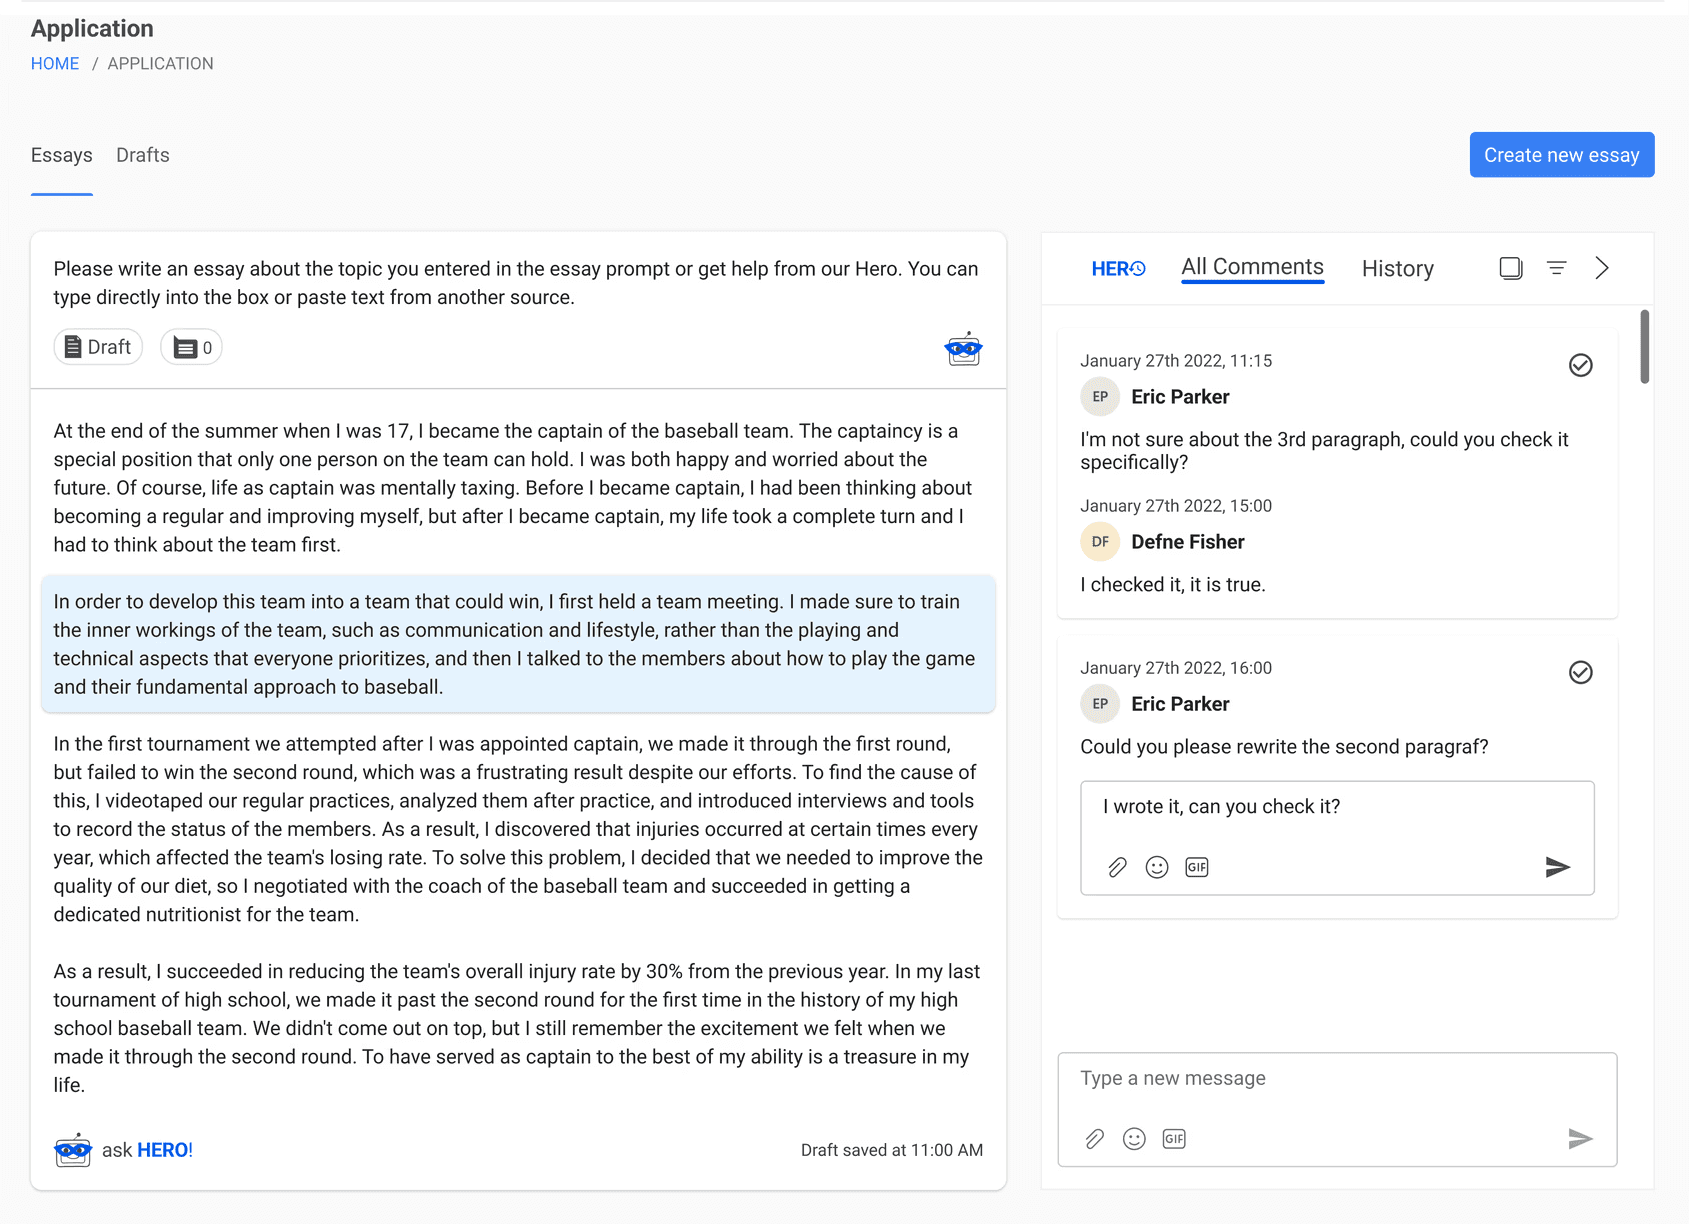Open GIF picker for the new message
The width and height of the screenshot is (1689, 1224).
pos(1174,1139)
